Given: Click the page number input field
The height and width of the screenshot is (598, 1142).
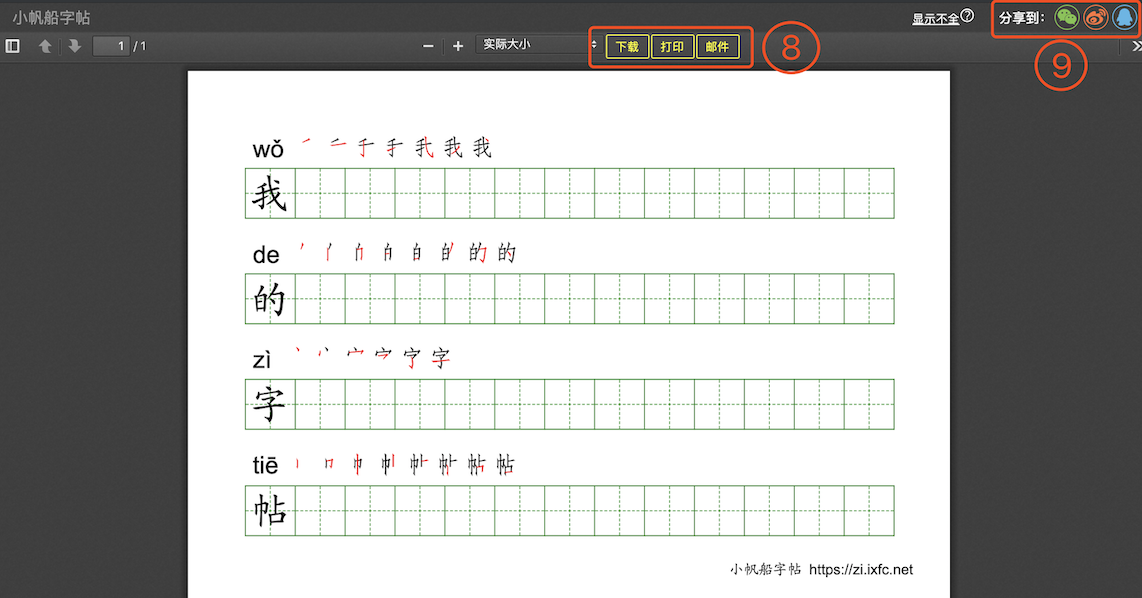Looking at the screenshot, I should point(111,46).
